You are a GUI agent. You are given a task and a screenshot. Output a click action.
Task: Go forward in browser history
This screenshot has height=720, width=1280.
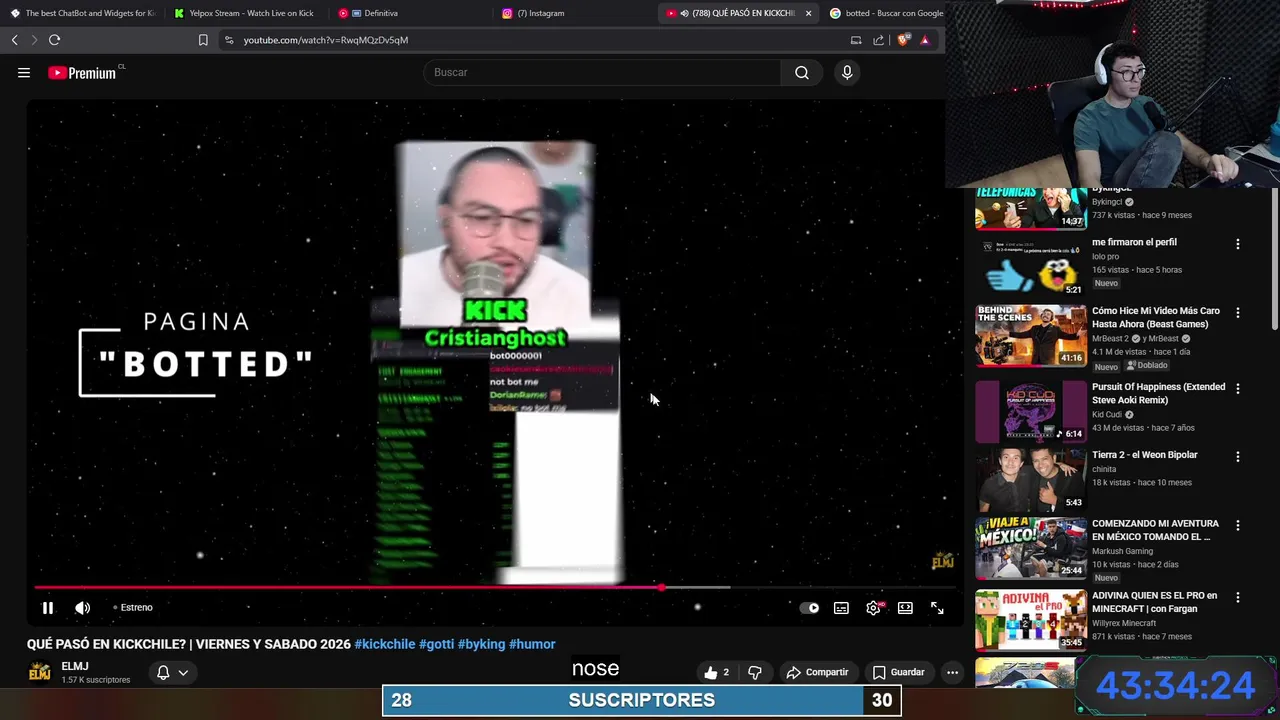point(34,40)
